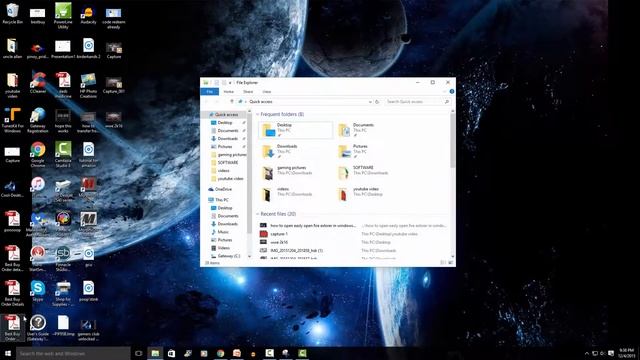The height and width of the screenshot is (360, 640).
Task: Open 'gaming pictures' in navigation pane
Action: (x=229, y=155)
